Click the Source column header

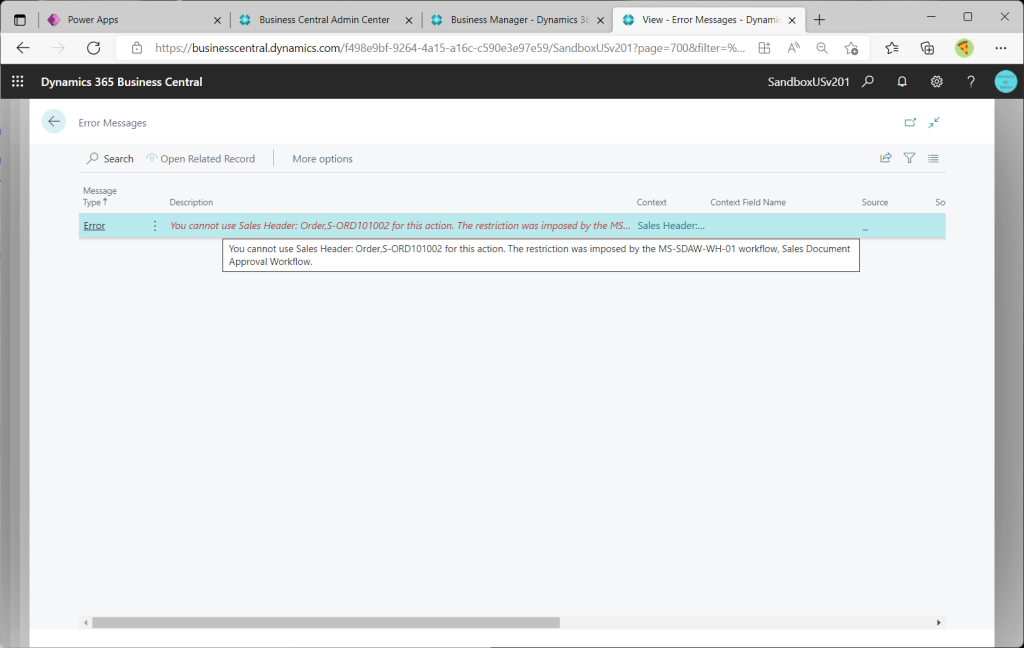click(874, 202)
